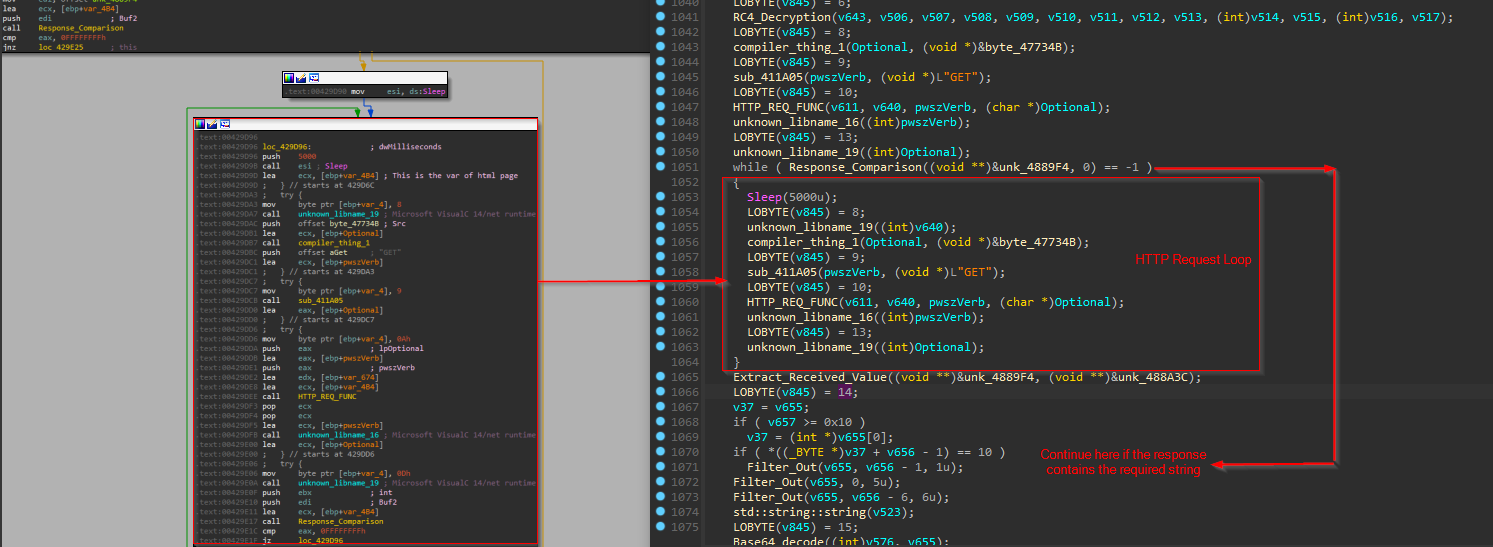Click the third header icon on the loc_429D96 node

click(225, 124)
